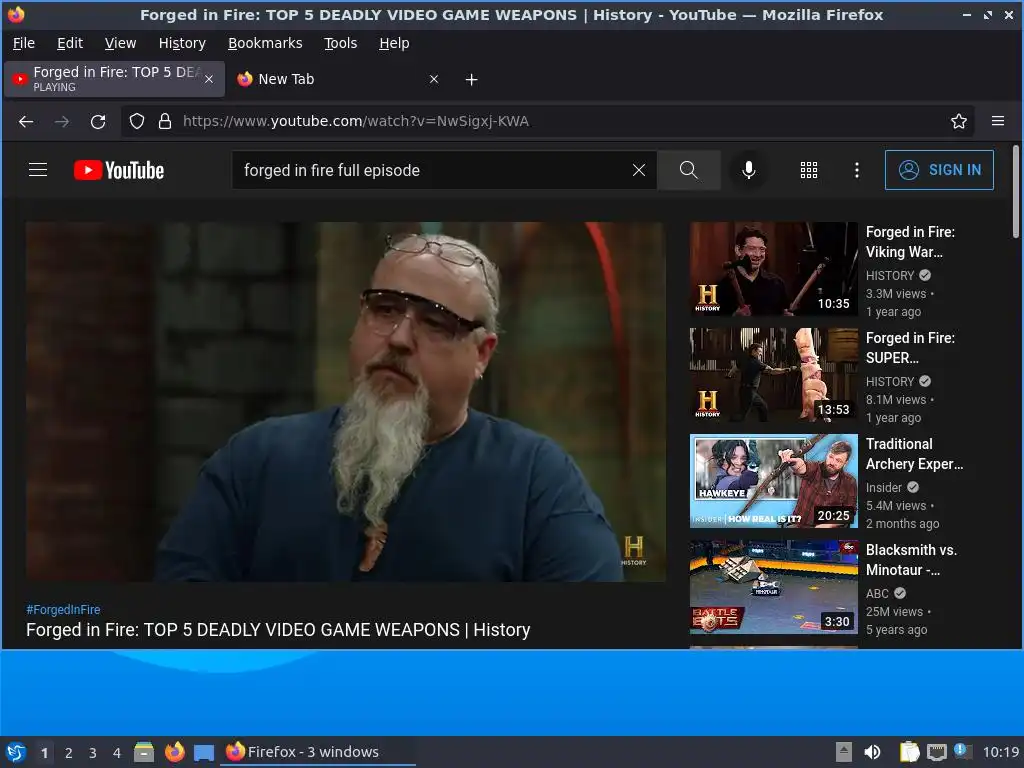Open the Forged in Fire SUPER video title
Viewport: 1024px width, 768px height.
[x=910, y=347]
